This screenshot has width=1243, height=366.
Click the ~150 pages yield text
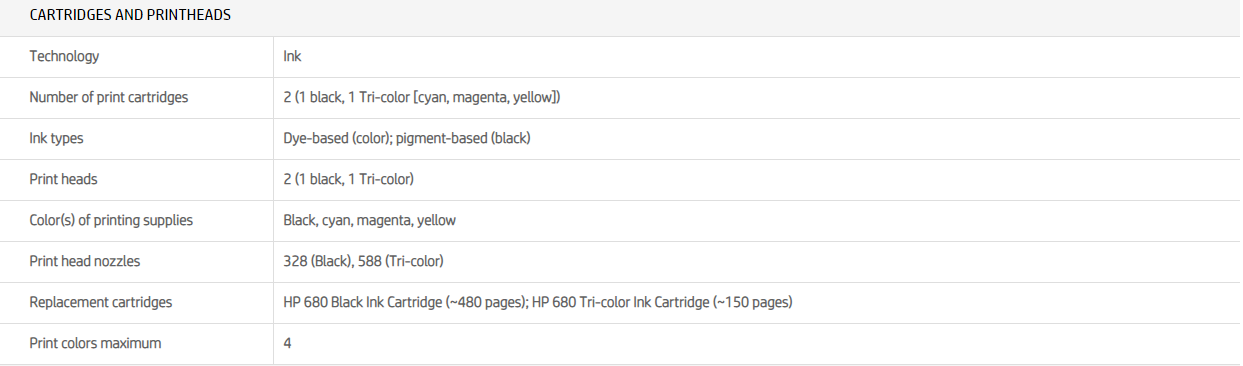753,302
